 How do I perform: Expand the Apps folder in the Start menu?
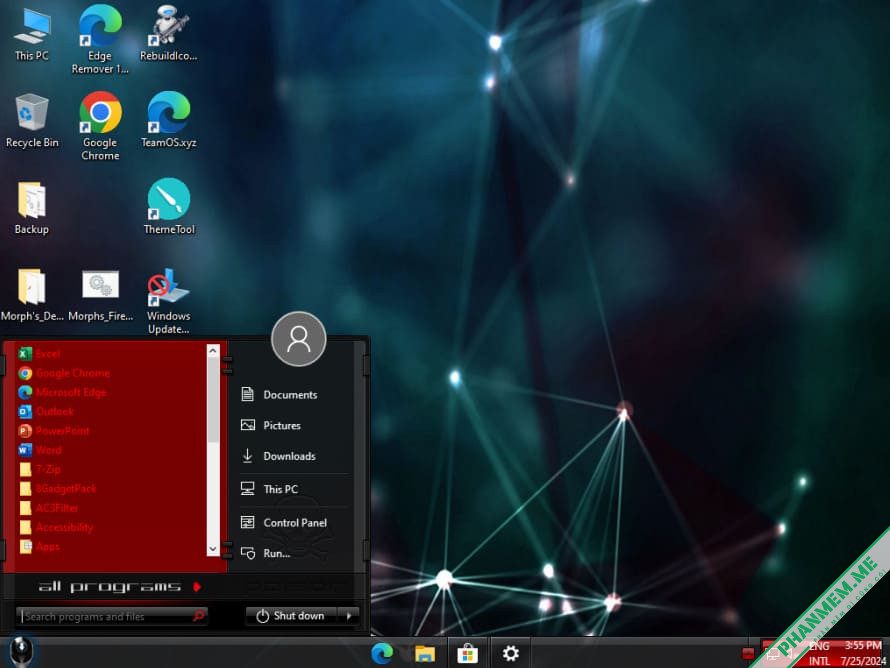[39, 547]
